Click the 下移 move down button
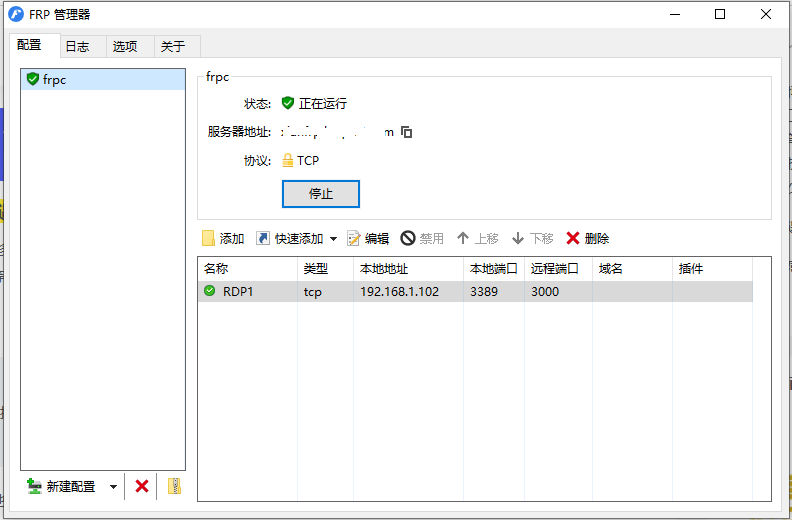The image size is (792, 520). click(532, 239)
